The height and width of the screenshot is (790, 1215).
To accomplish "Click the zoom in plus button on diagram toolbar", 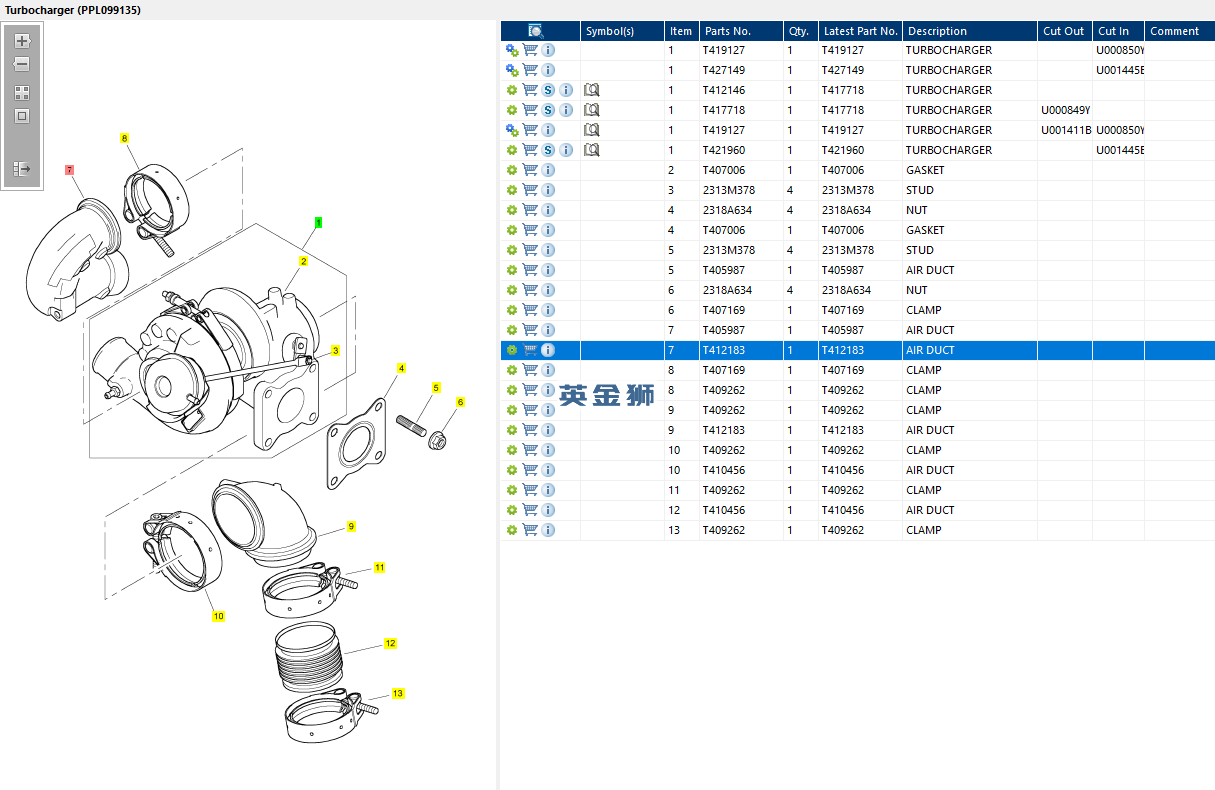I will (x=22, y=41).
